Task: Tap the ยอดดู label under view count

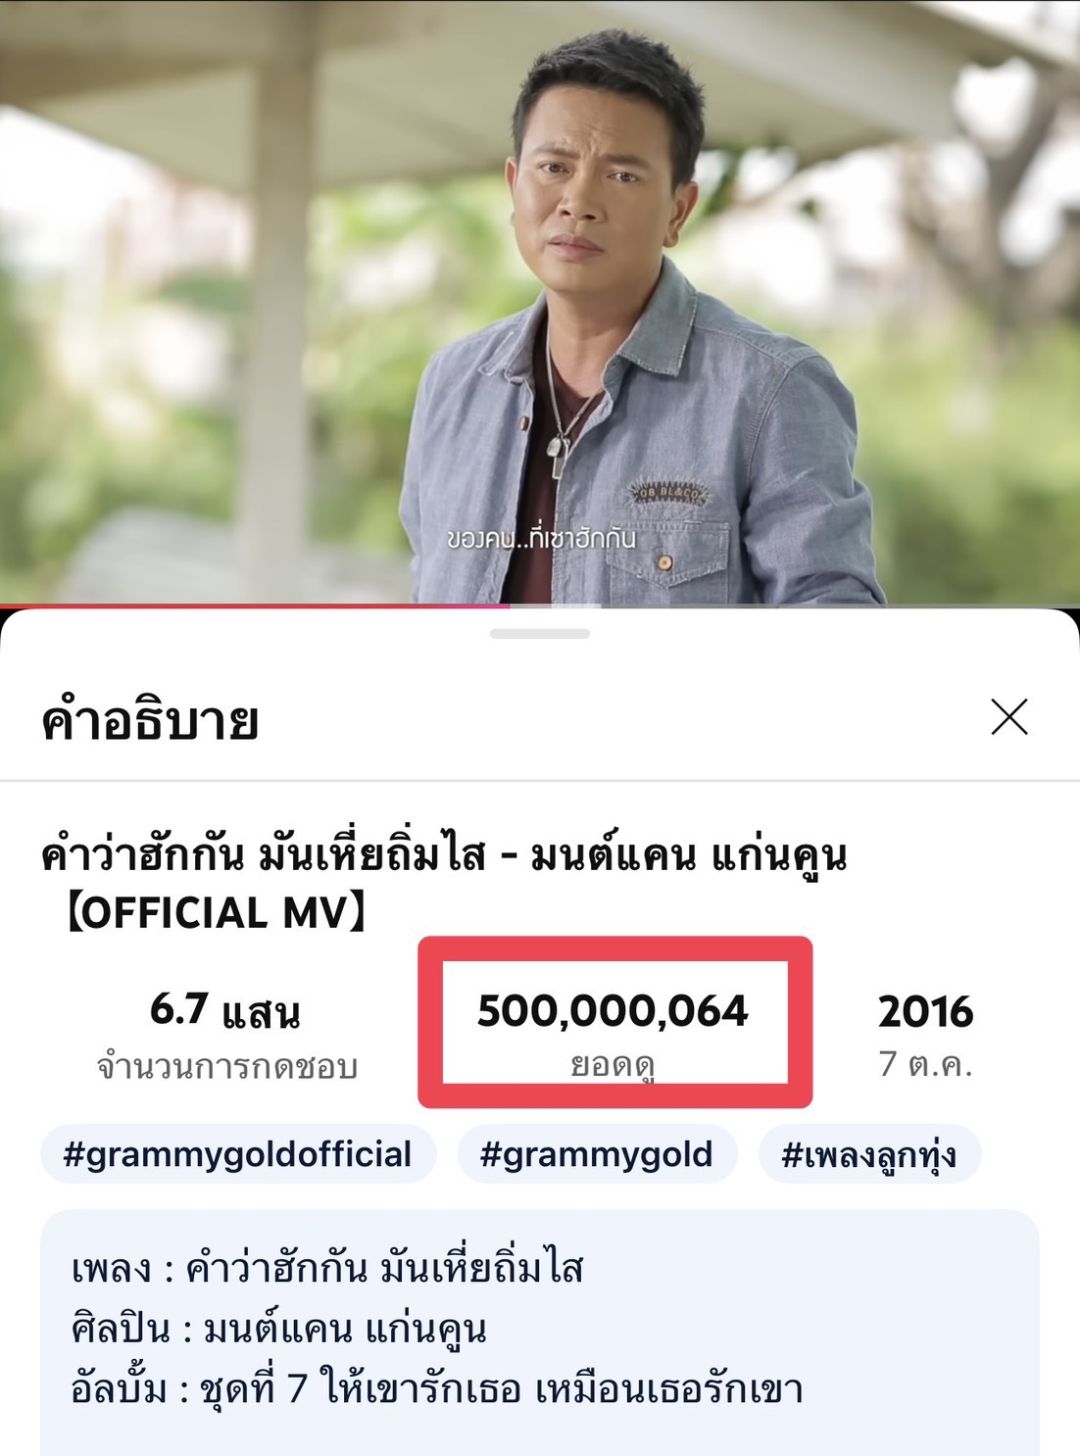Action: (x=613, y=1066)
